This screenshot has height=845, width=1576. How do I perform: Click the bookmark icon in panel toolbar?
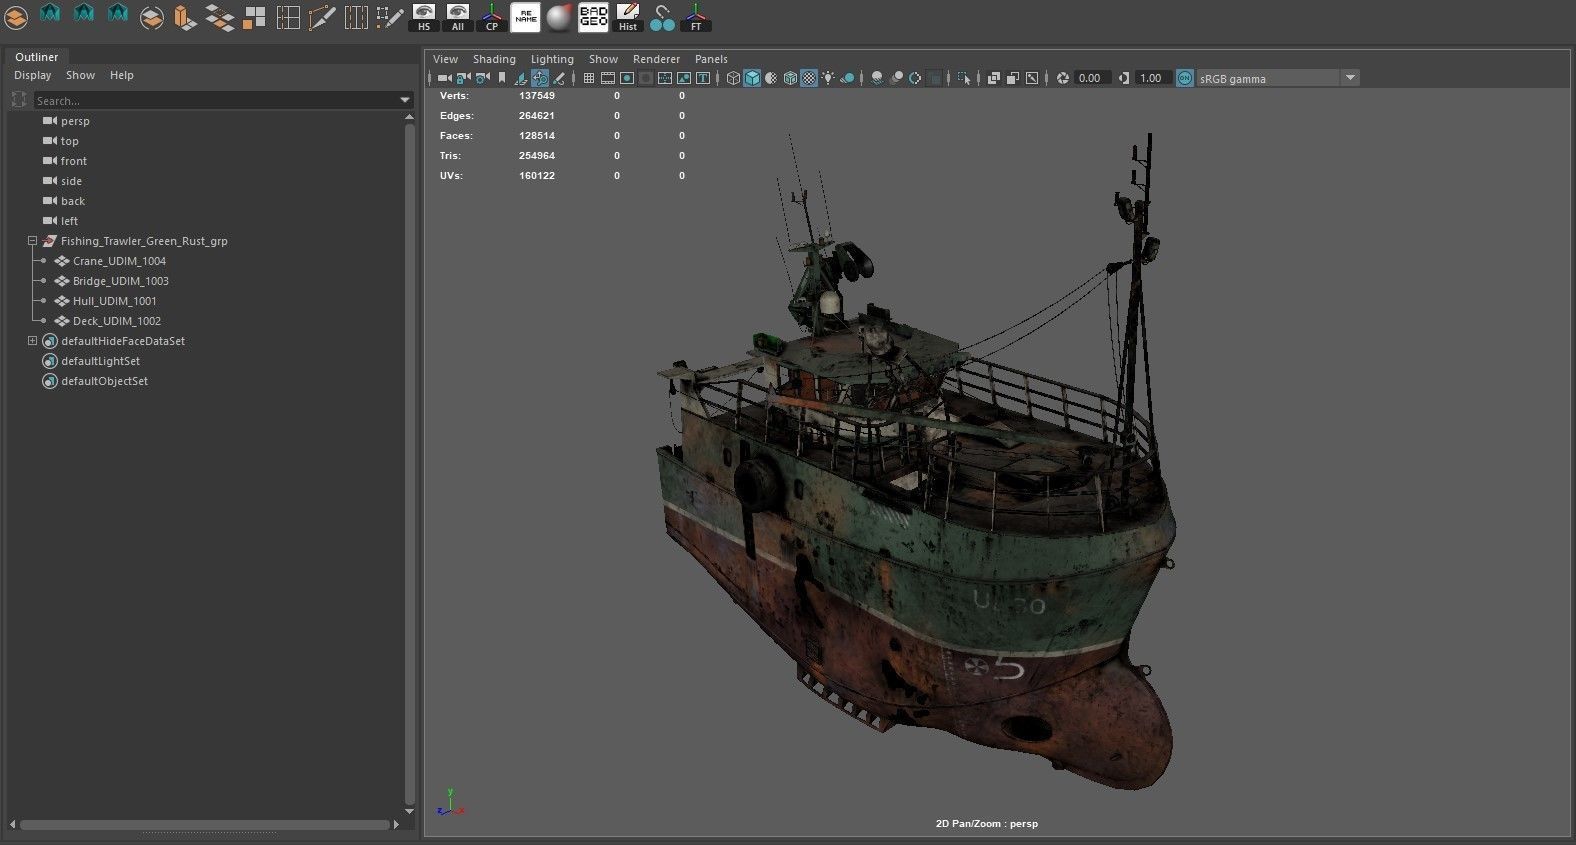502,78
